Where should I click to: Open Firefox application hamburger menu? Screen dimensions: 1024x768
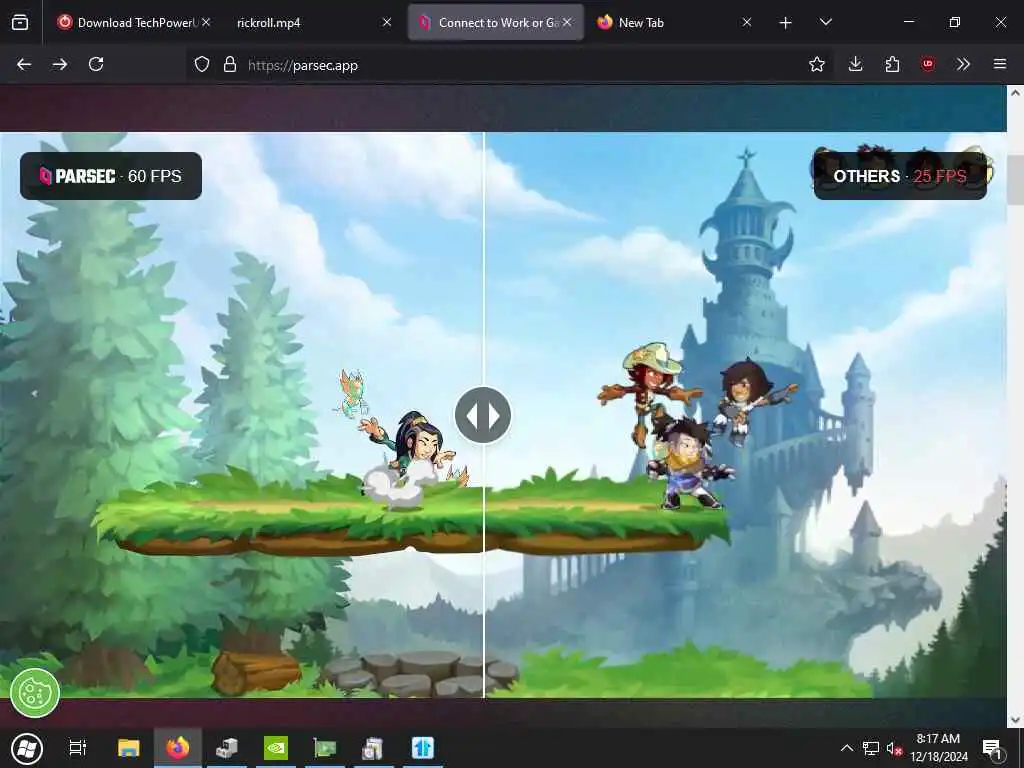tap(1000, 64)
